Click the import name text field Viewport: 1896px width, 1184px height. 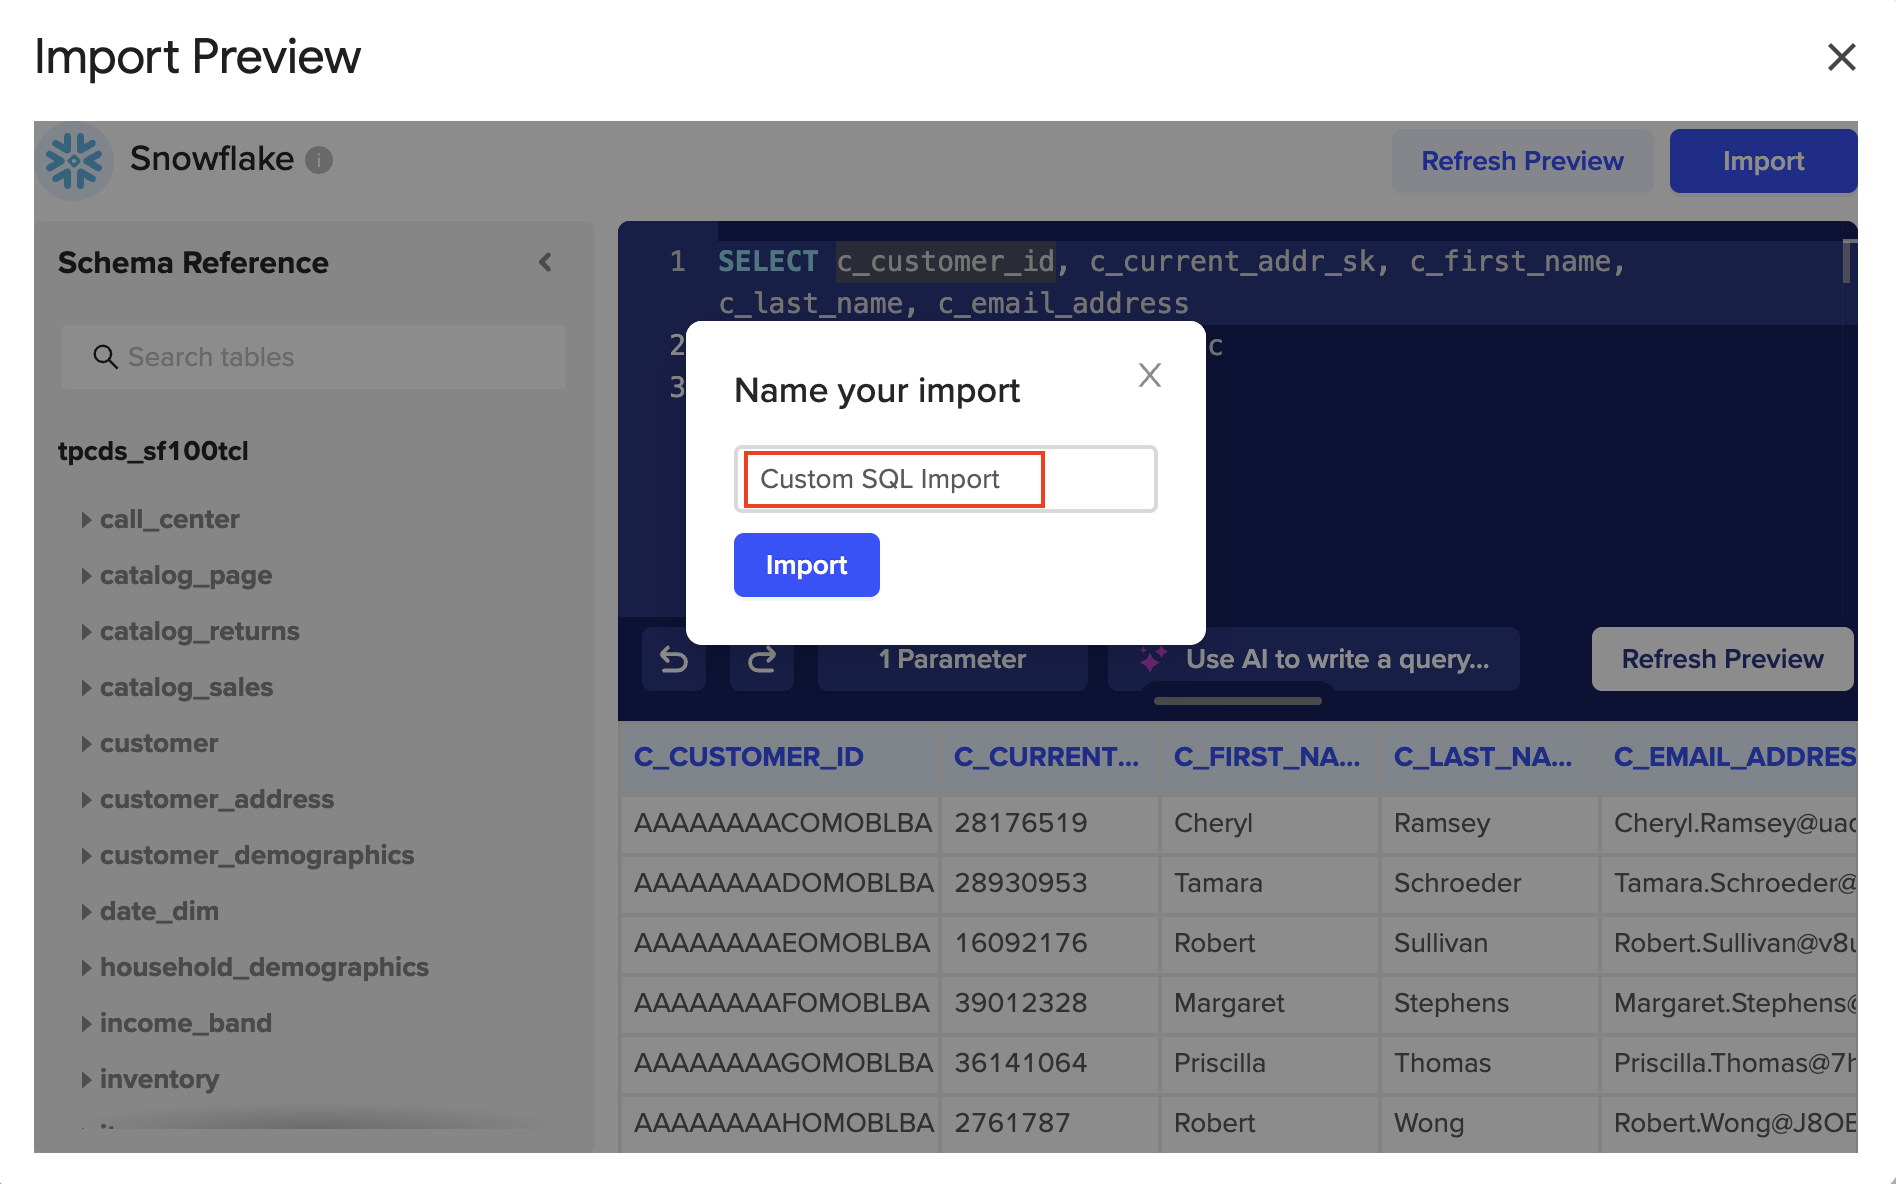[945, 479]
